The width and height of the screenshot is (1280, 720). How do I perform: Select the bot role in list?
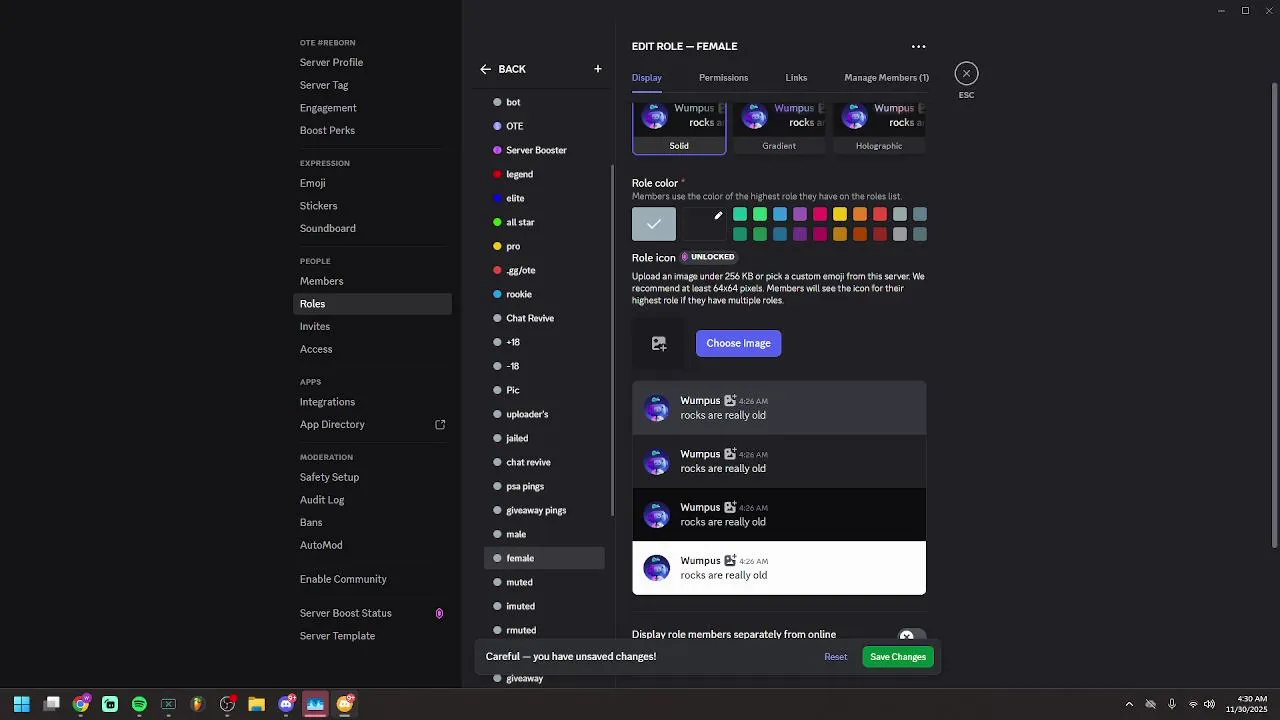(x=544, y=102)
